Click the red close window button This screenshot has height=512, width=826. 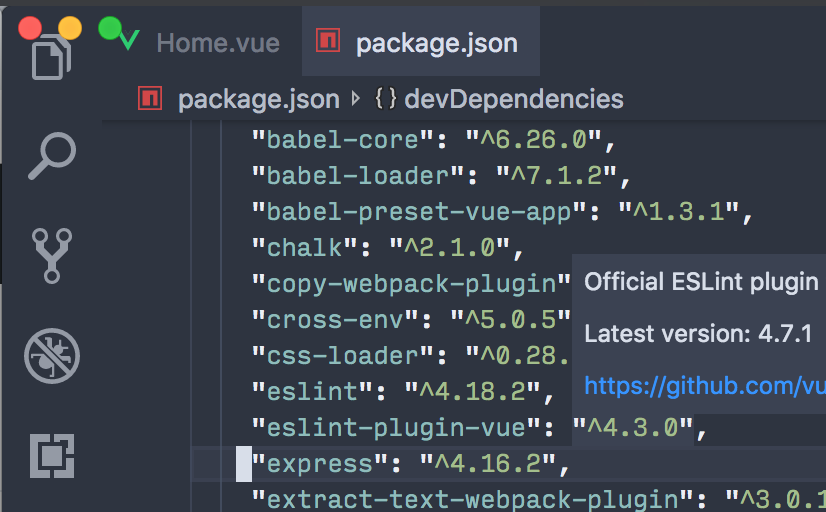click(x=30, y=28)
